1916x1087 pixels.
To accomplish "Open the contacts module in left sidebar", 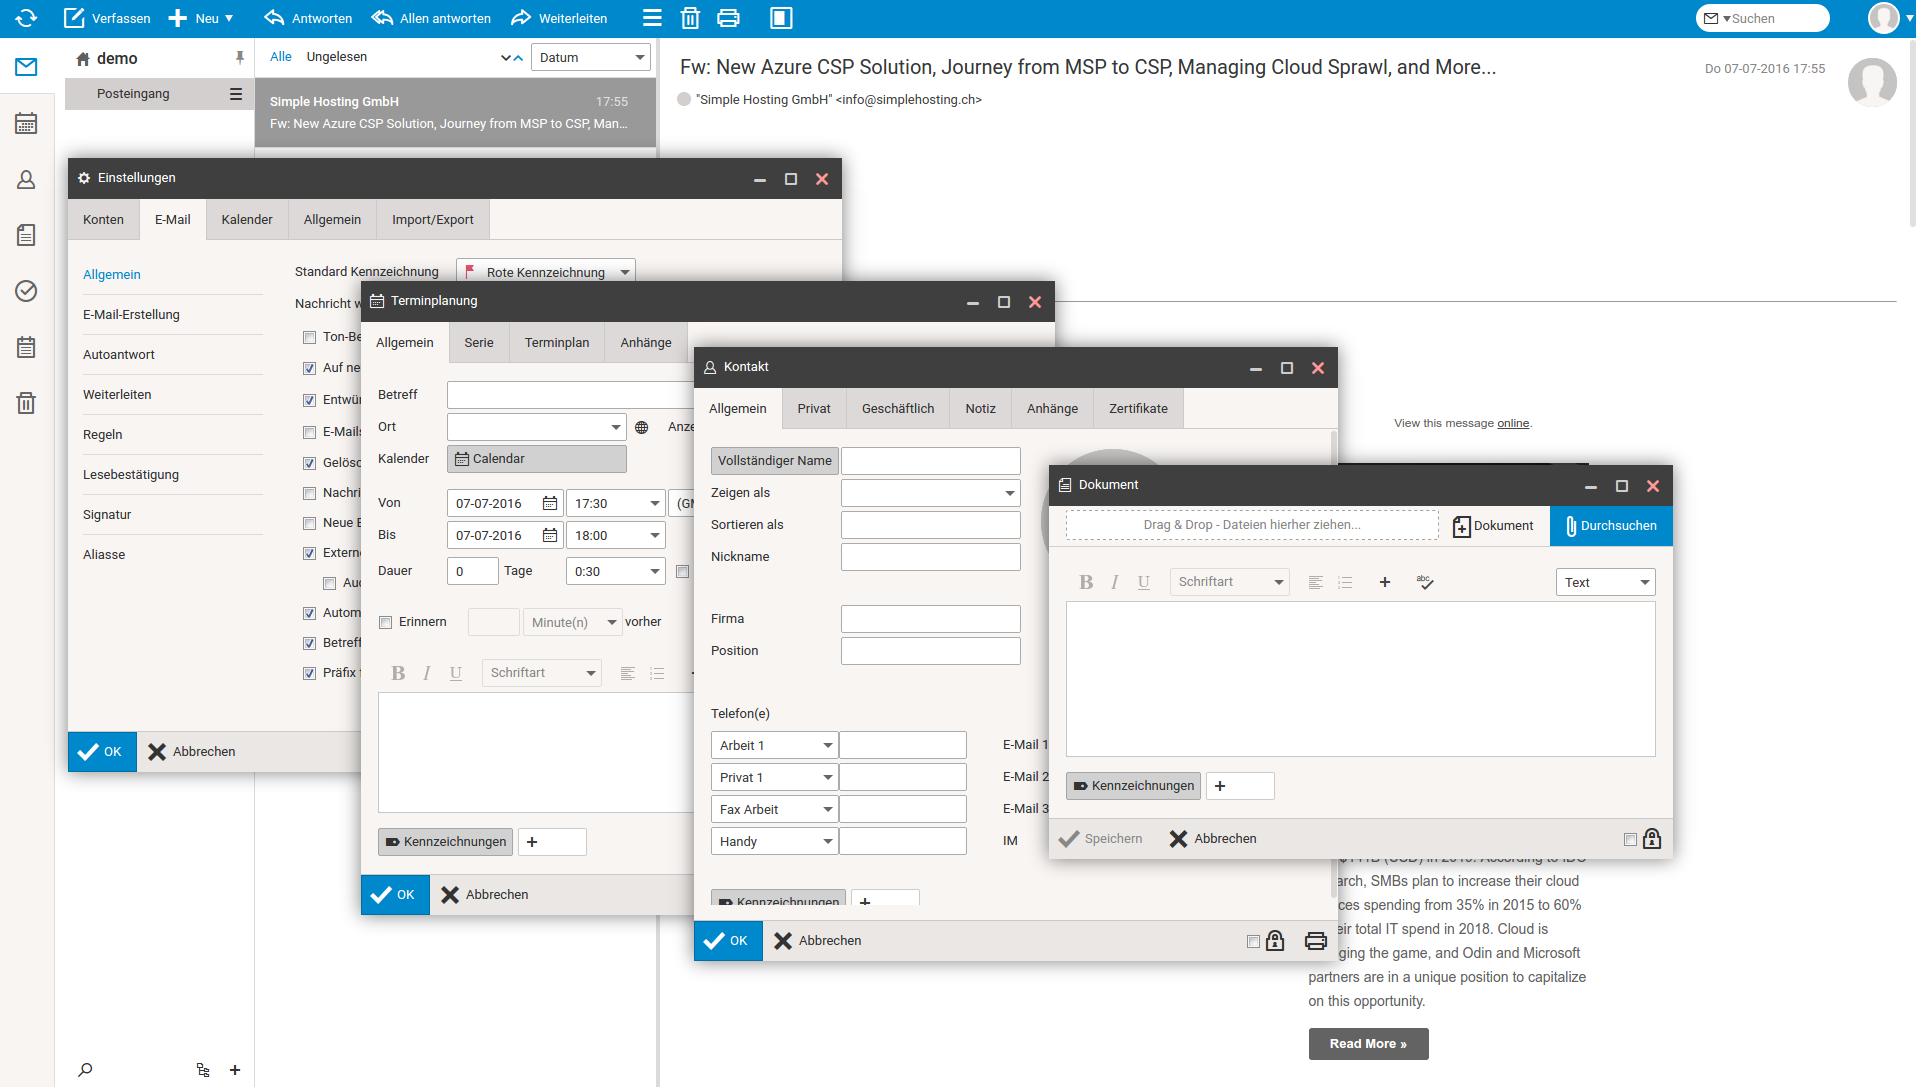I will click(x=26, y=180).
